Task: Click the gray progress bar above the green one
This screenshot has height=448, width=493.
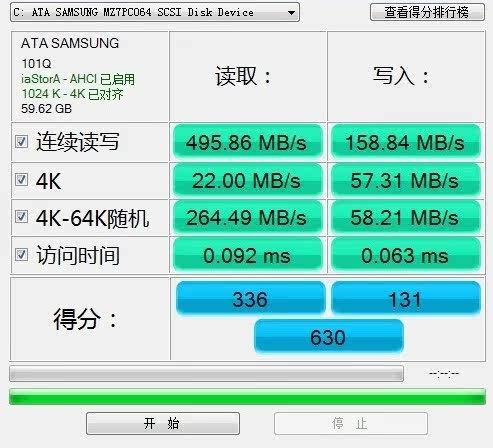Action: (206, 374)
